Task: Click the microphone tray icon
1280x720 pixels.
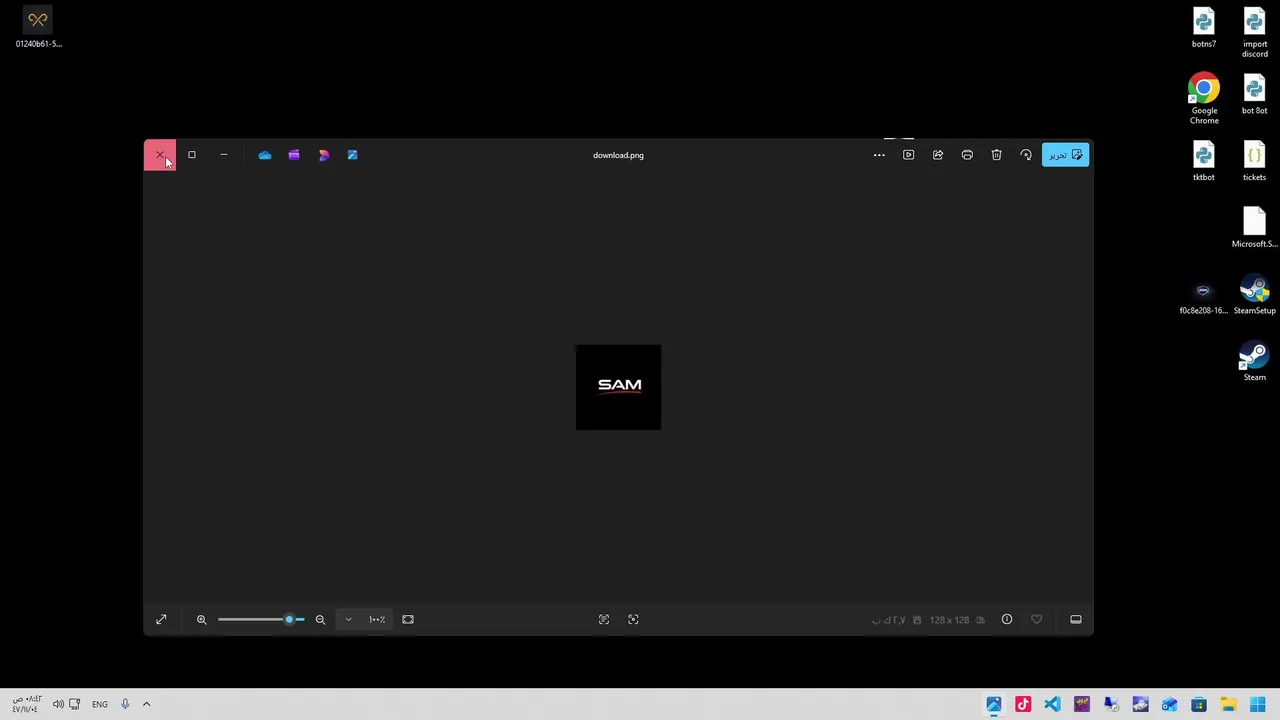Action: tap(125, 705)
